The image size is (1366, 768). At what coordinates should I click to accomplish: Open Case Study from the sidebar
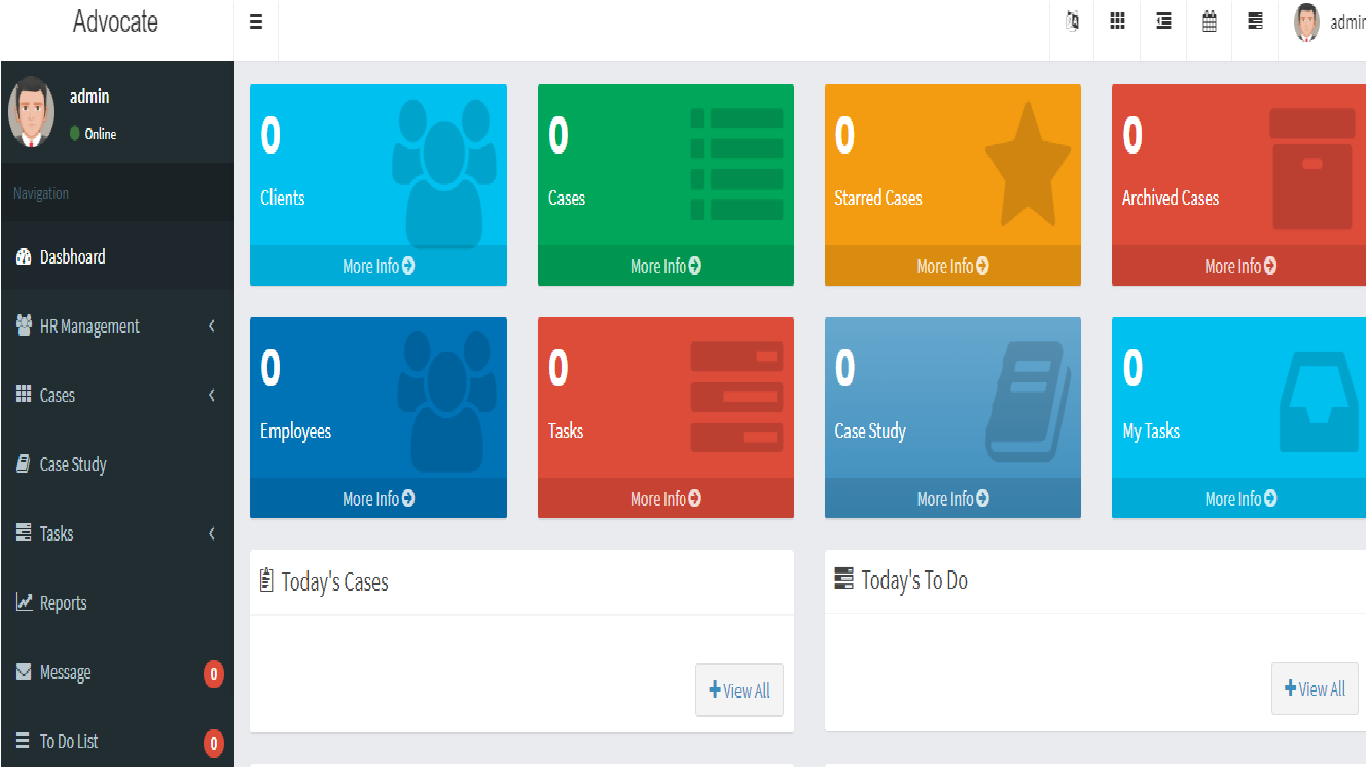(x=72, y=465)
